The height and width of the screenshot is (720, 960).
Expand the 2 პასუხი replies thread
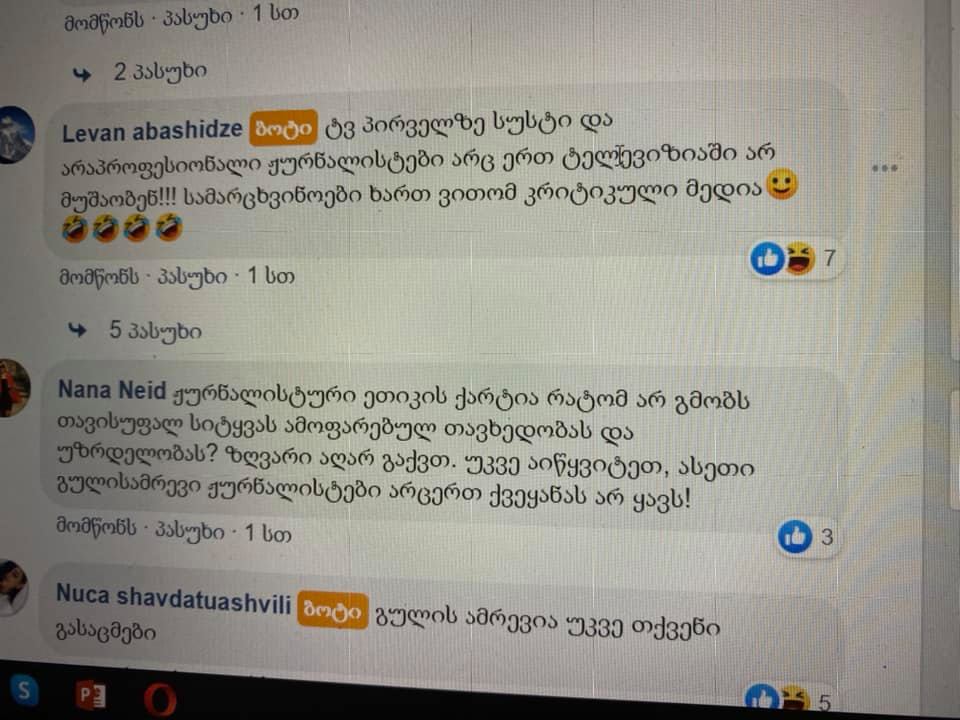point(160,72)
